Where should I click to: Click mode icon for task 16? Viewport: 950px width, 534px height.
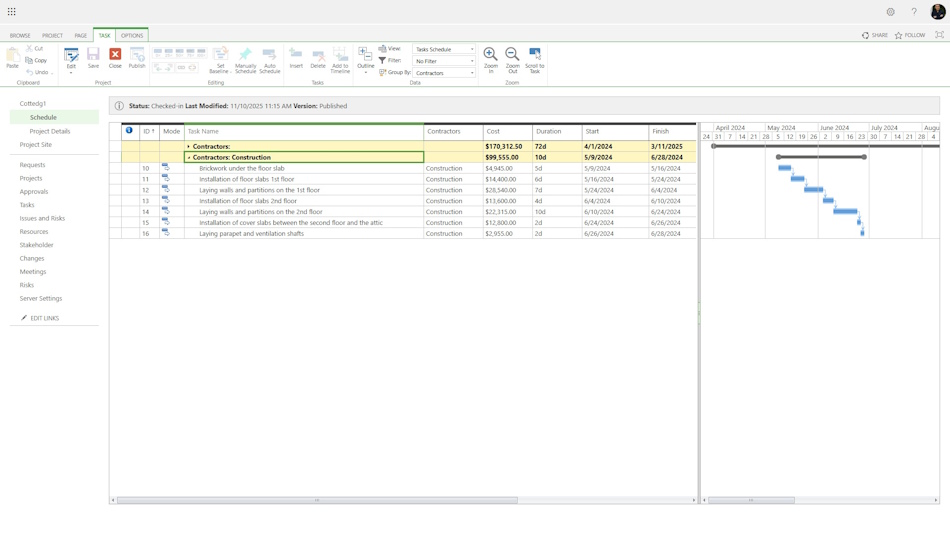(x=165, y=233)
